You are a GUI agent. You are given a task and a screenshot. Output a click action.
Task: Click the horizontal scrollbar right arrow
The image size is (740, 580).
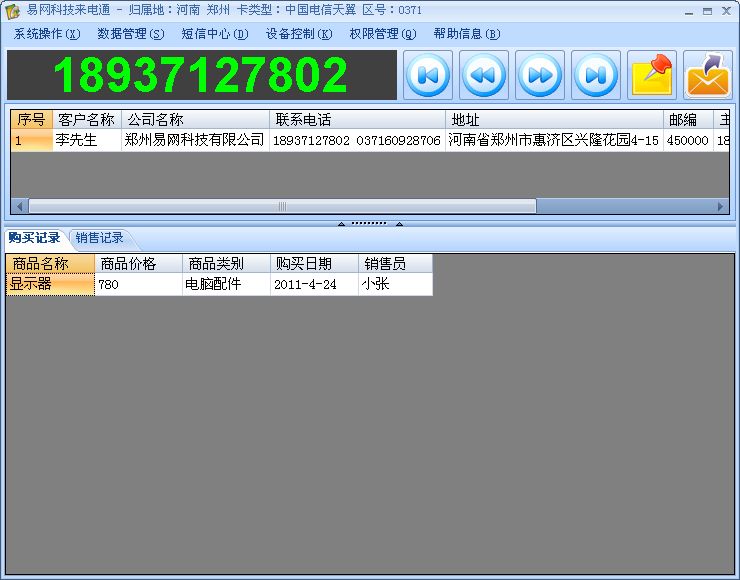tap(720, 206)
